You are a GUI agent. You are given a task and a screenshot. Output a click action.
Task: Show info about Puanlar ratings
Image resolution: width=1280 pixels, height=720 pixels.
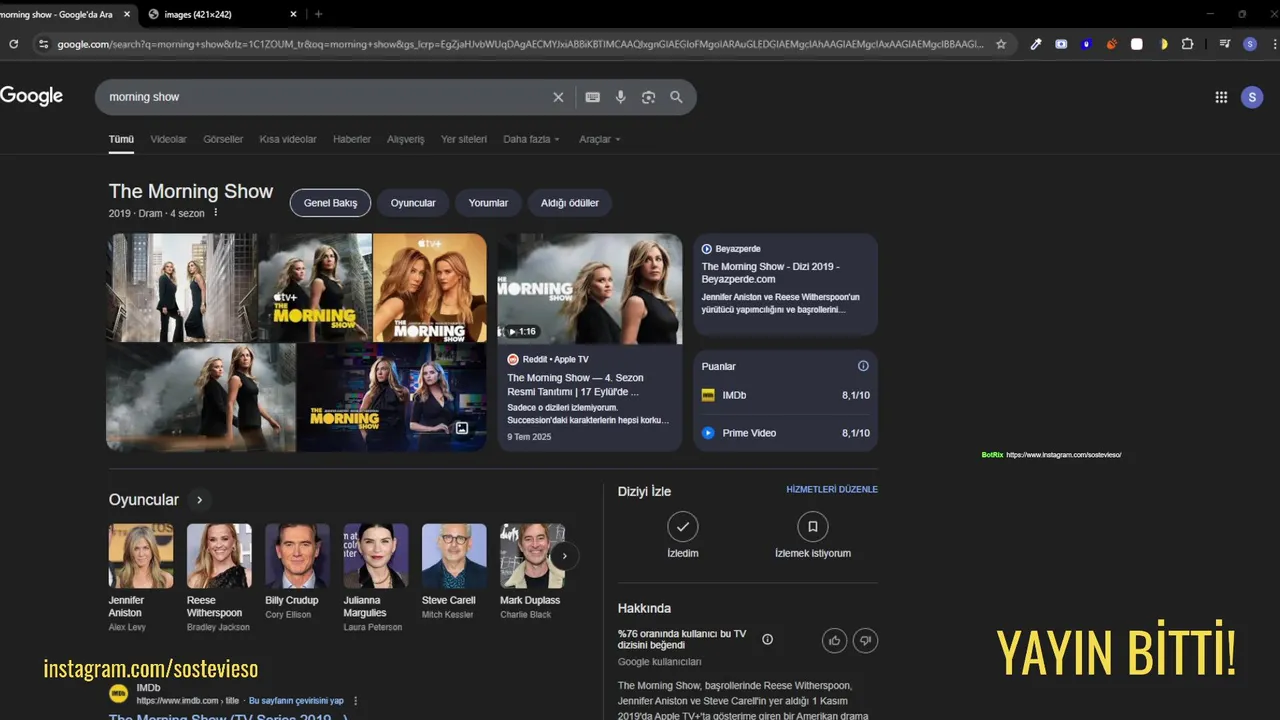tap(863, 366)
